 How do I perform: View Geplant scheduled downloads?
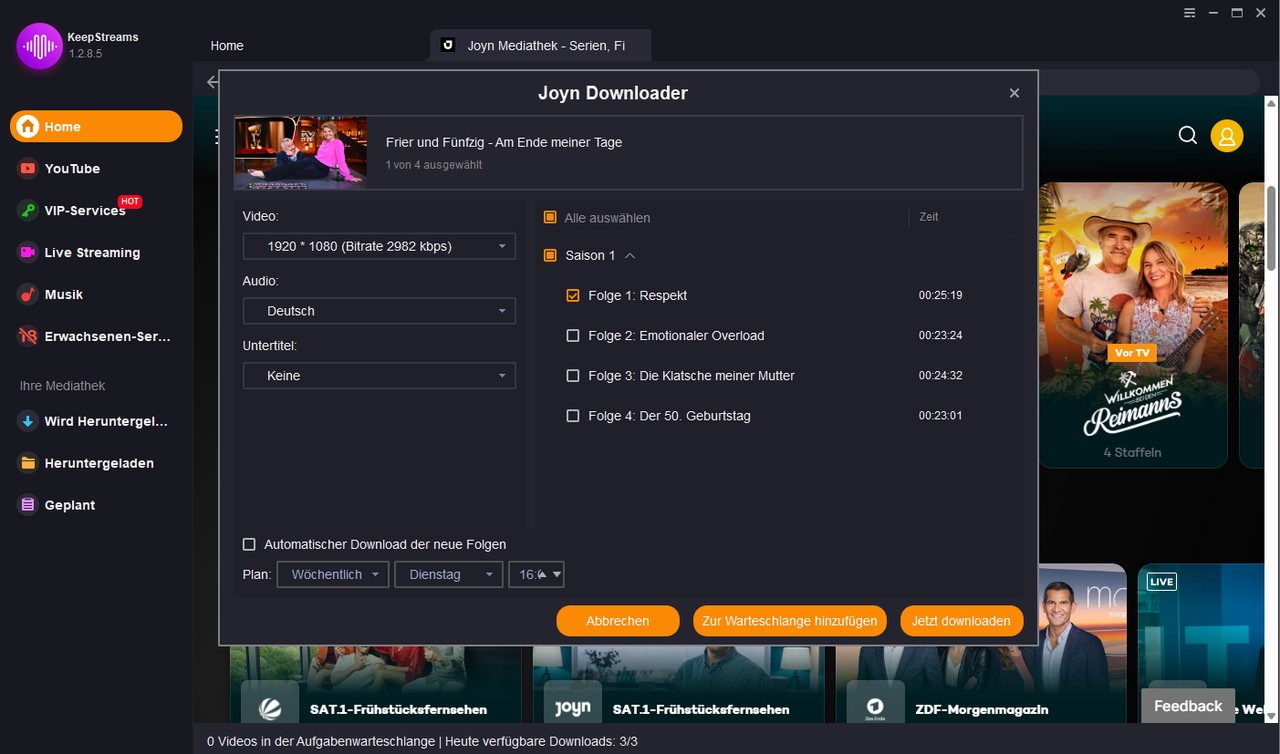click(x=70, y=505)
